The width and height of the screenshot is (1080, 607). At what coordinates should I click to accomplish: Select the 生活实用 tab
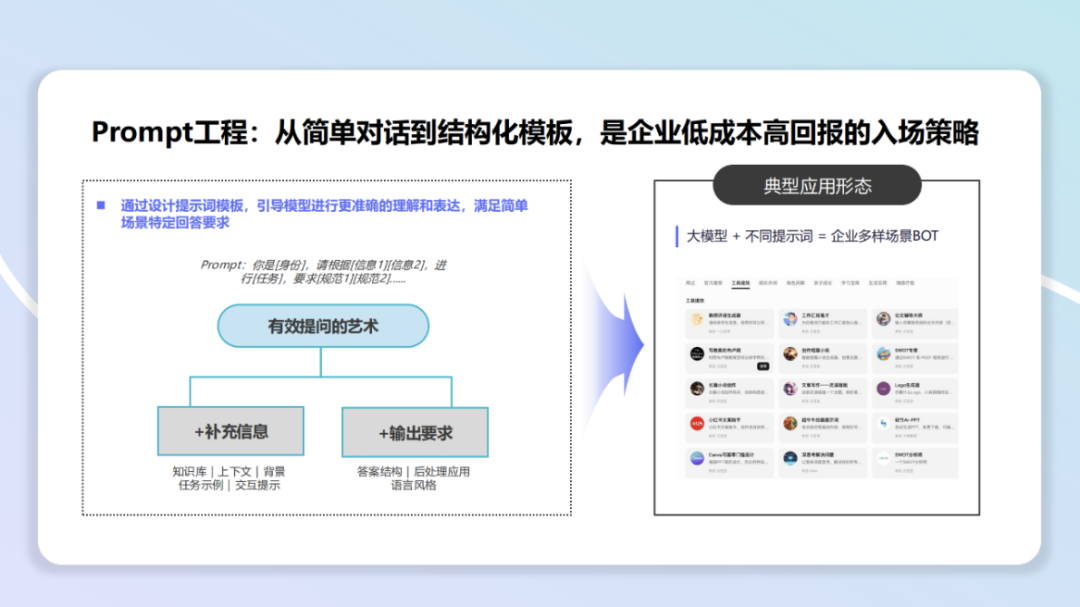[x=878, y=283]
